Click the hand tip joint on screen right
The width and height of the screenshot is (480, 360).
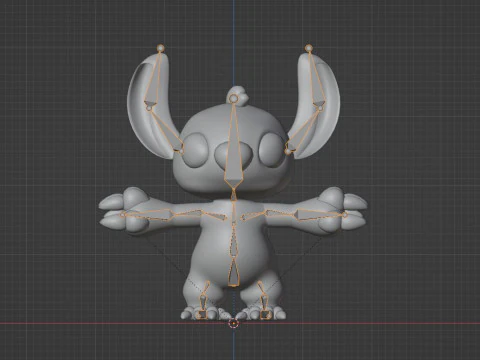[x=345, y=214]
